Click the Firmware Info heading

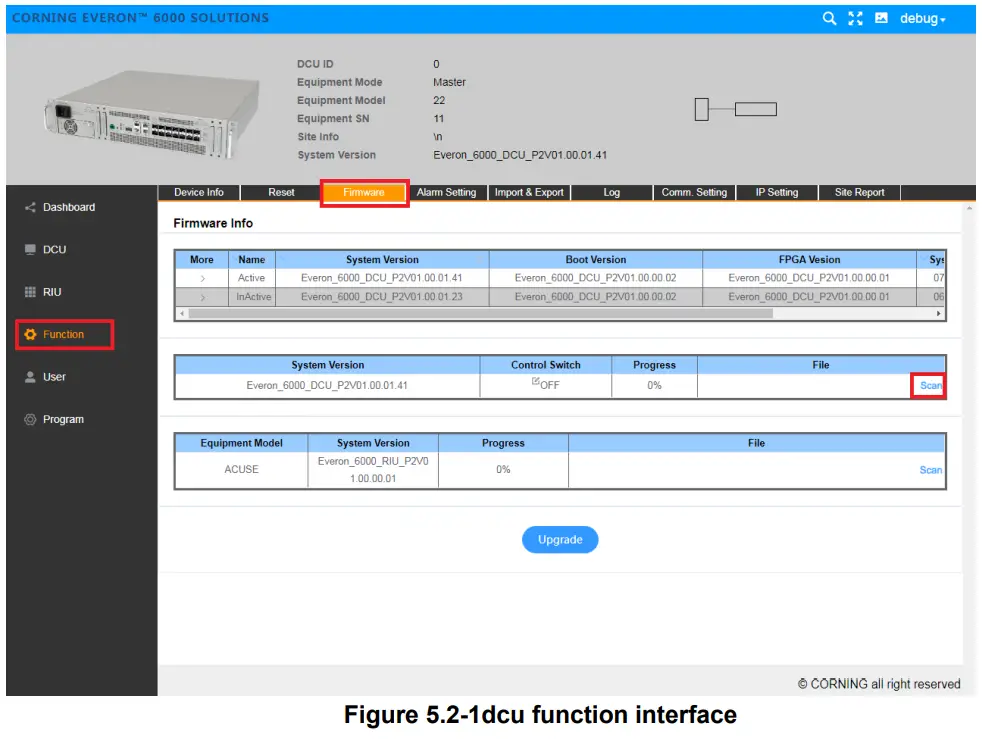tap(213, 224)
